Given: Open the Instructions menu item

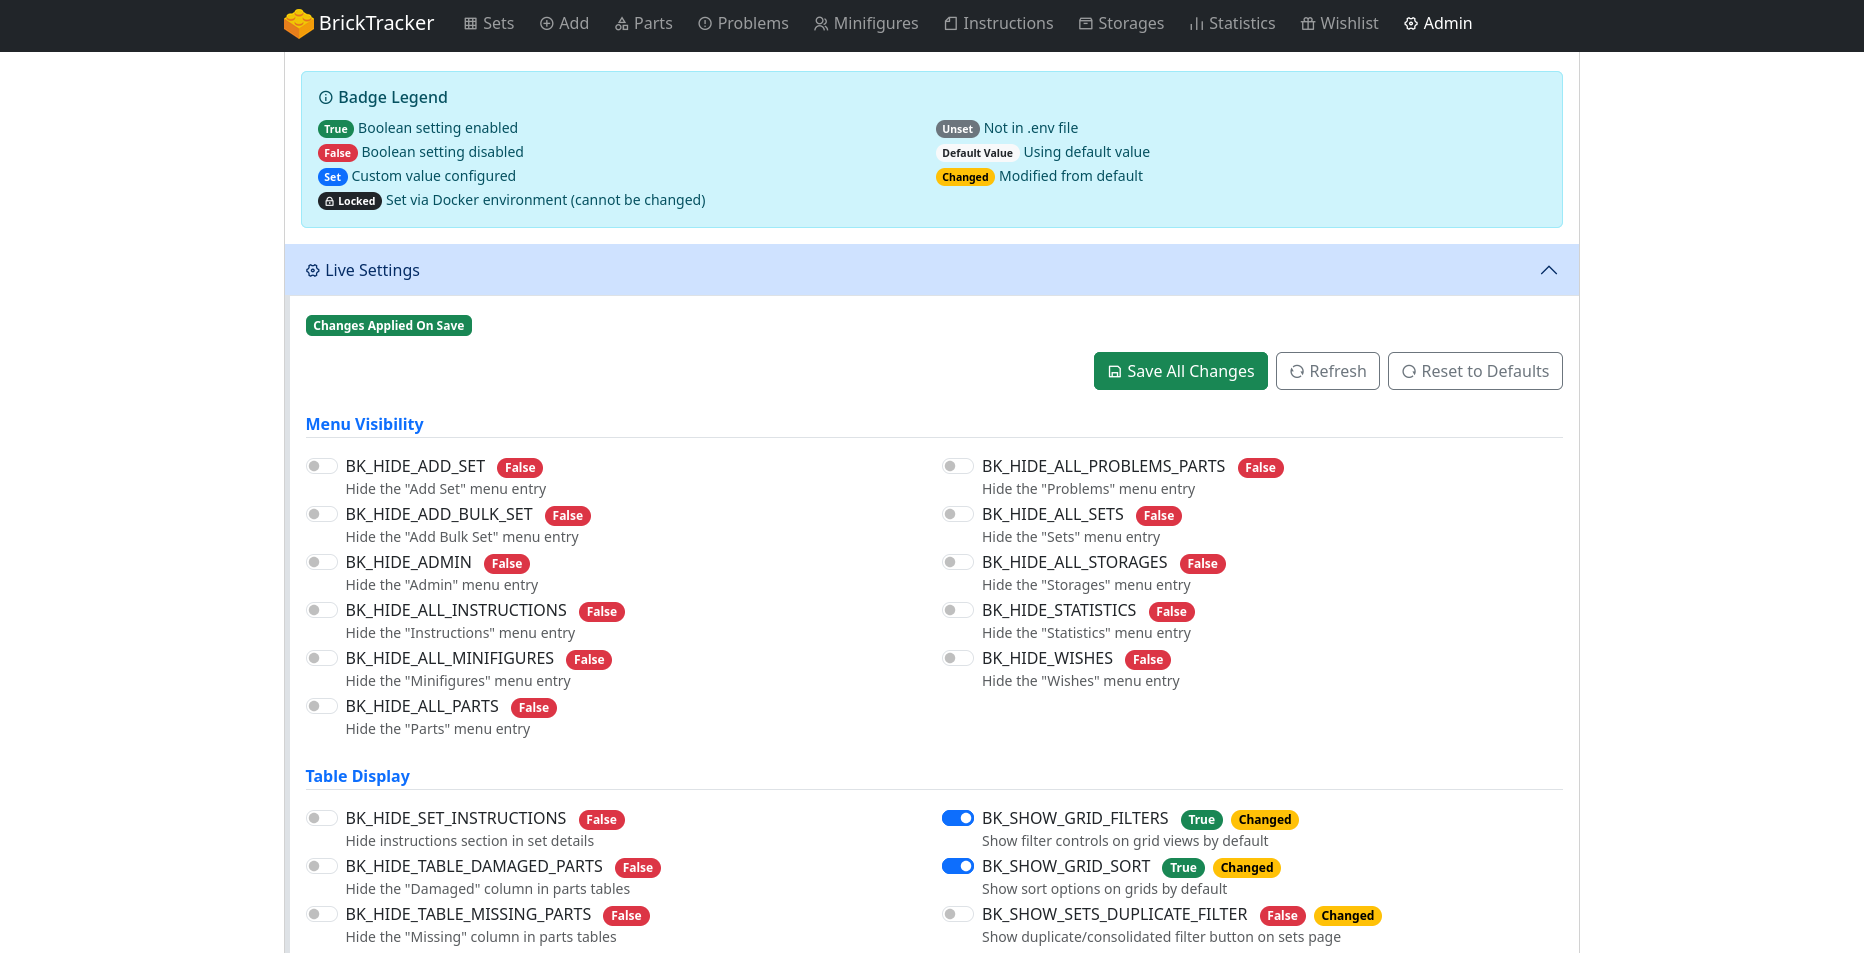Looking at the screenshot, I should click(998, 24).
